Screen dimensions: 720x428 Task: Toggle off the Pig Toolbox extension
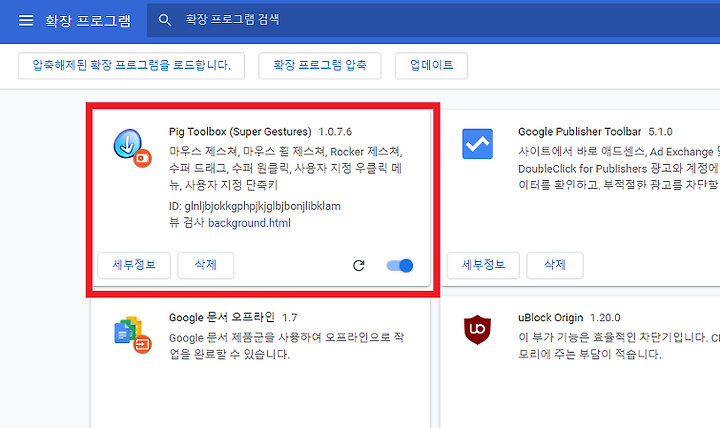coord(399,265)
